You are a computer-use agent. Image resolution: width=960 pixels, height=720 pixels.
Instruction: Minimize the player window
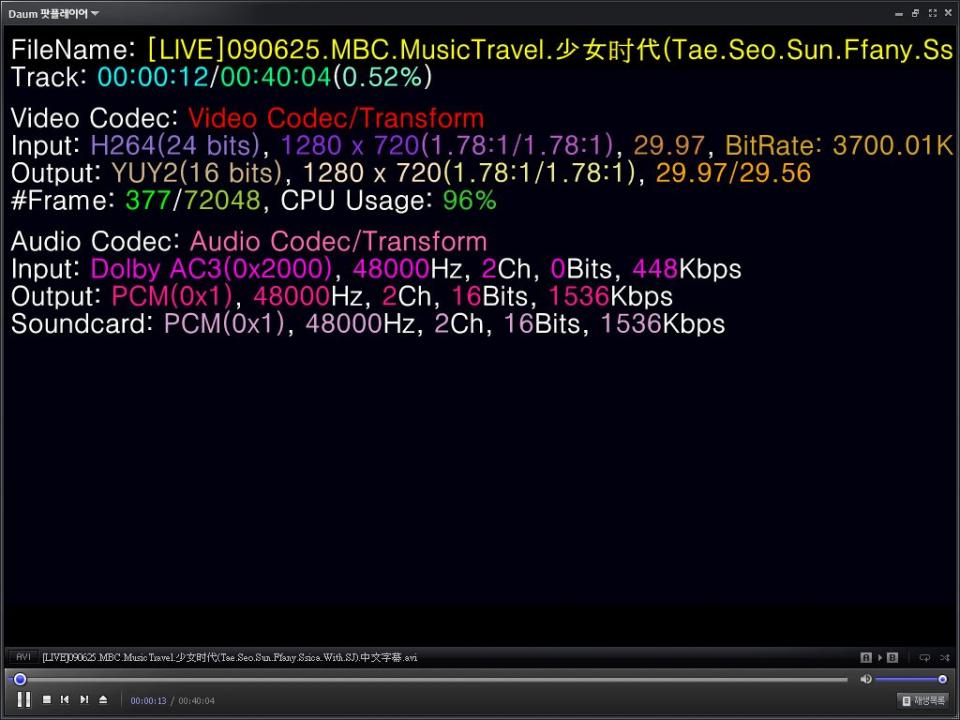click(x=899, y=13)
